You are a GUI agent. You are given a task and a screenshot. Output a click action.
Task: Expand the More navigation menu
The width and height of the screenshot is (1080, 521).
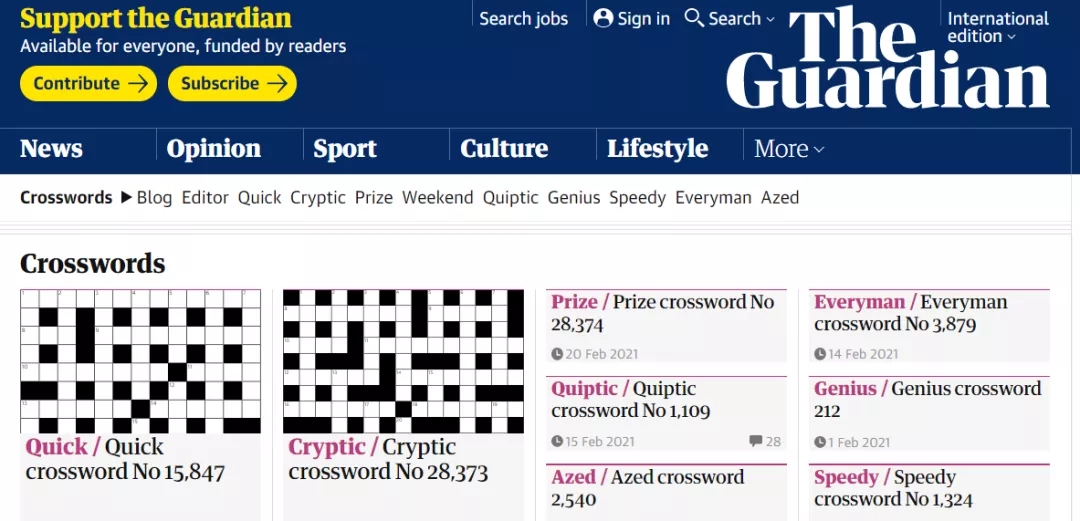point(789,149)
